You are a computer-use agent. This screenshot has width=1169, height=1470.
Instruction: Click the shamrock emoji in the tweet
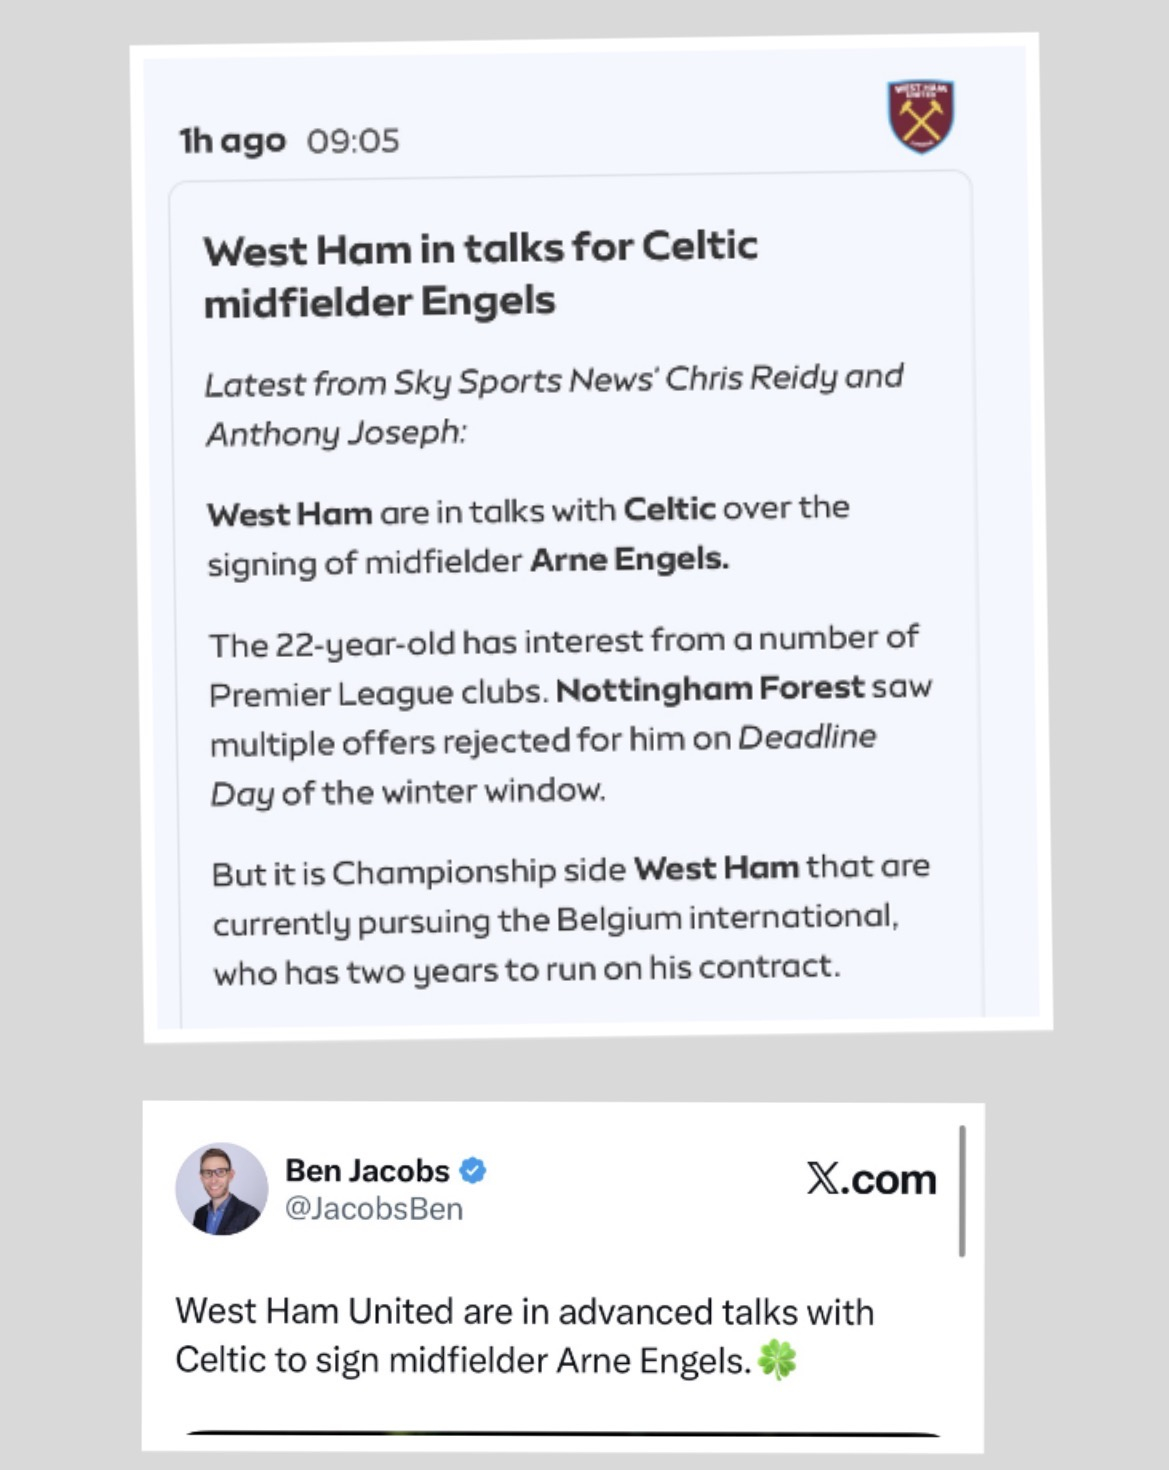[778, 1360]
